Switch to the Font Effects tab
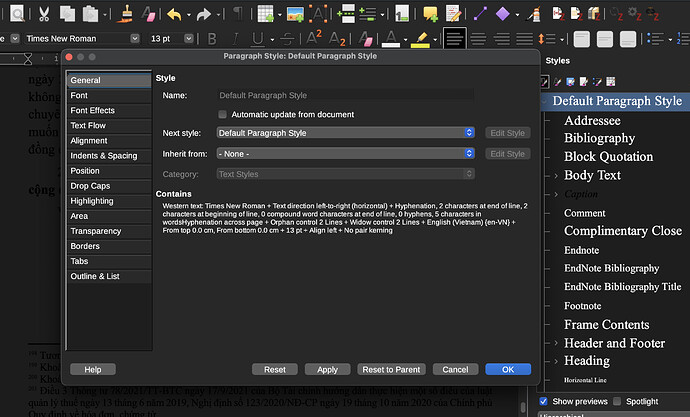This screenshot has height=417, width=690. (x=109, y=110)
